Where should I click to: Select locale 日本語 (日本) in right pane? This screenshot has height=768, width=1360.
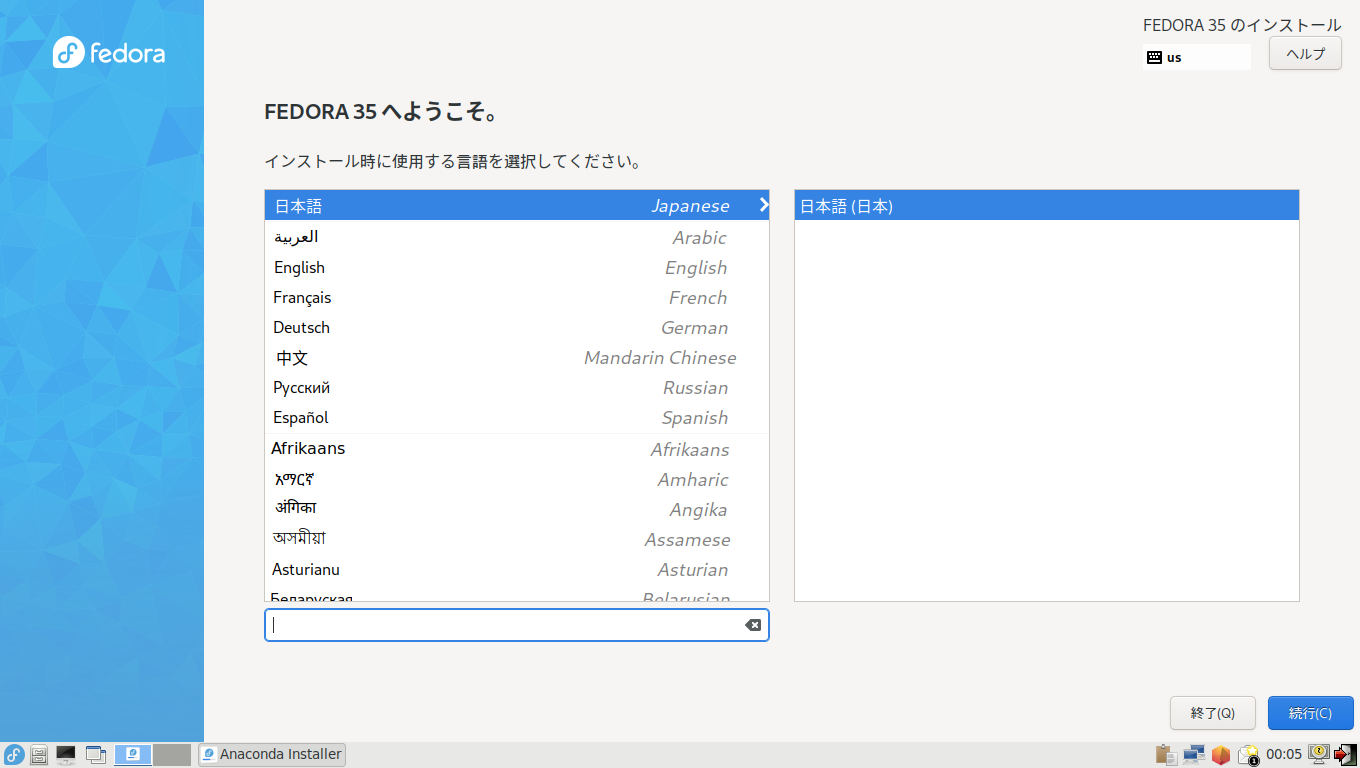click(x=1047, y=206)
